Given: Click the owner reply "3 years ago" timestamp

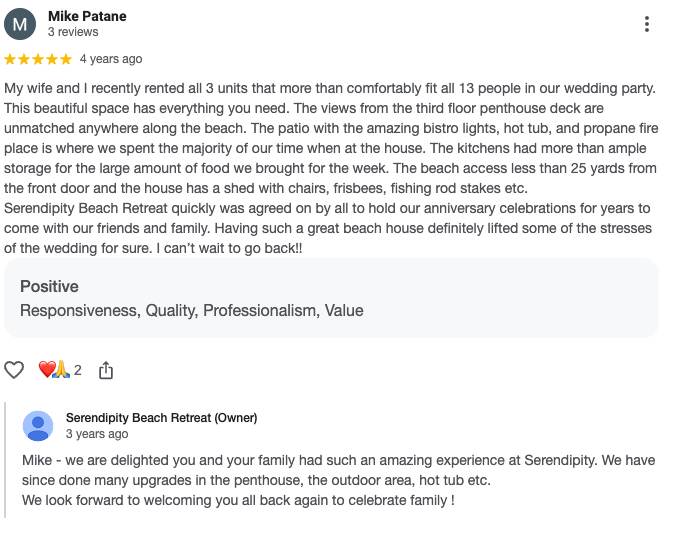Looking at the screenshot, I should pyautogui.click(x=97, y=434).
